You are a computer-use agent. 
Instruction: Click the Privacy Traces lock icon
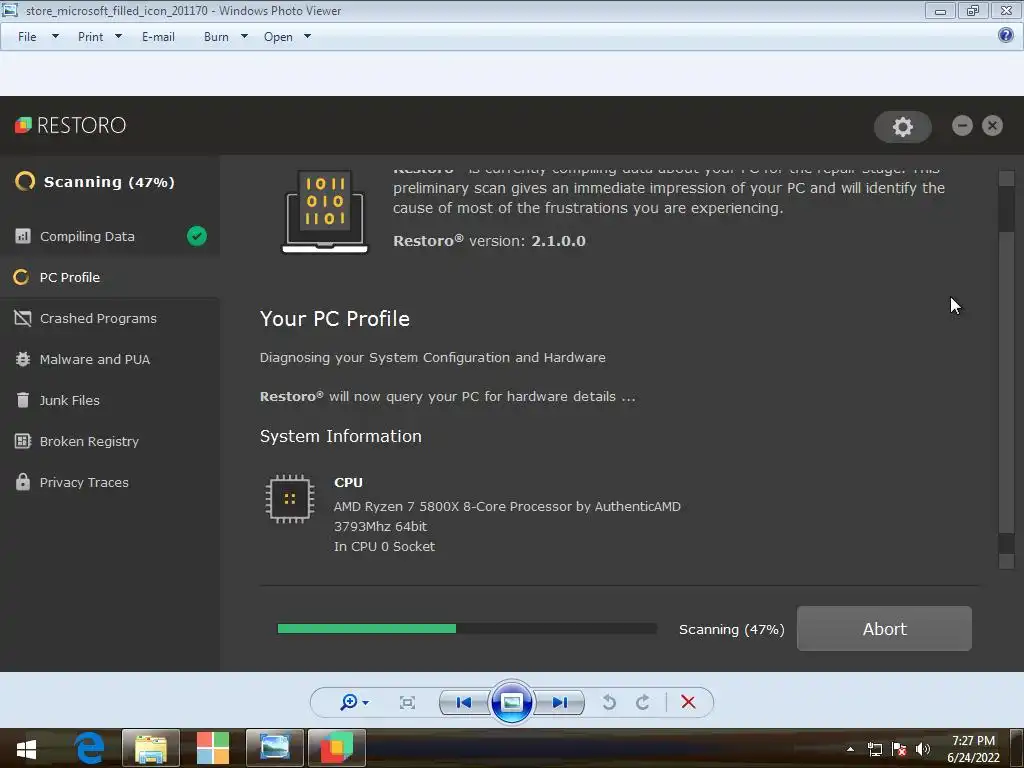[x=23, y=482]
